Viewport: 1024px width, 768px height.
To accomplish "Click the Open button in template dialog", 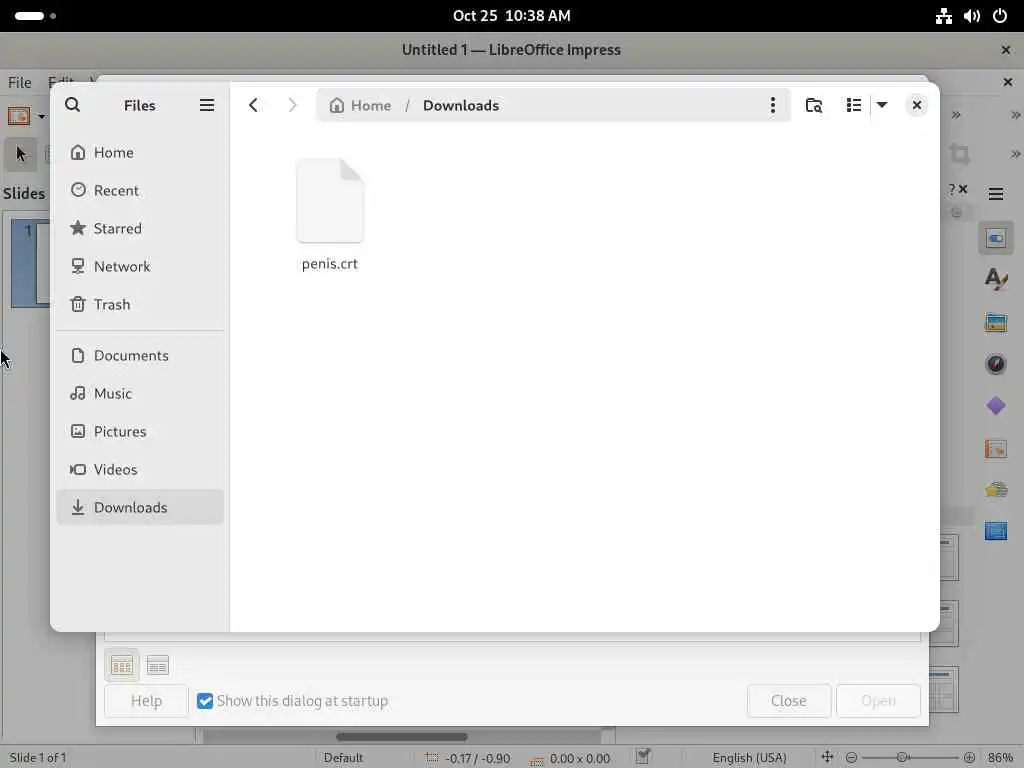I will (878, 701).
